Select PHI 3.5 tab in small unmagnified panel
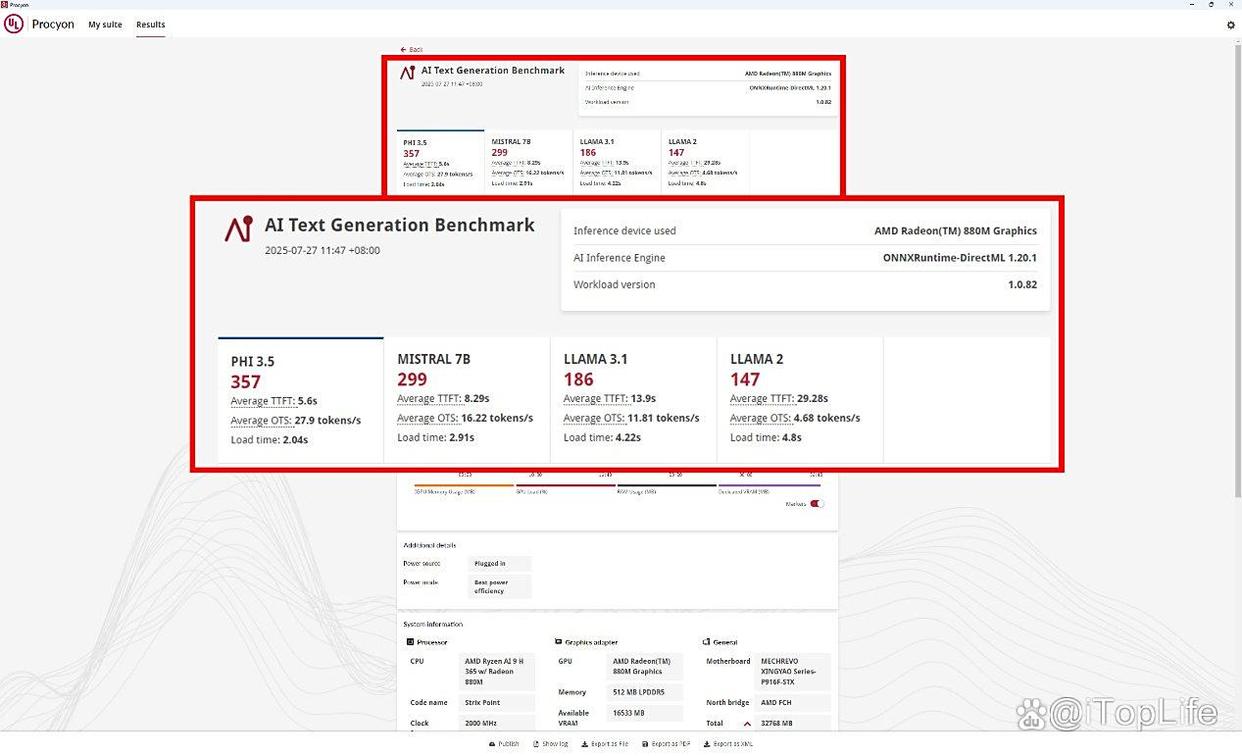Viewport: 1242px width, 756px height. pyautogui.click(x=441, y=162)
